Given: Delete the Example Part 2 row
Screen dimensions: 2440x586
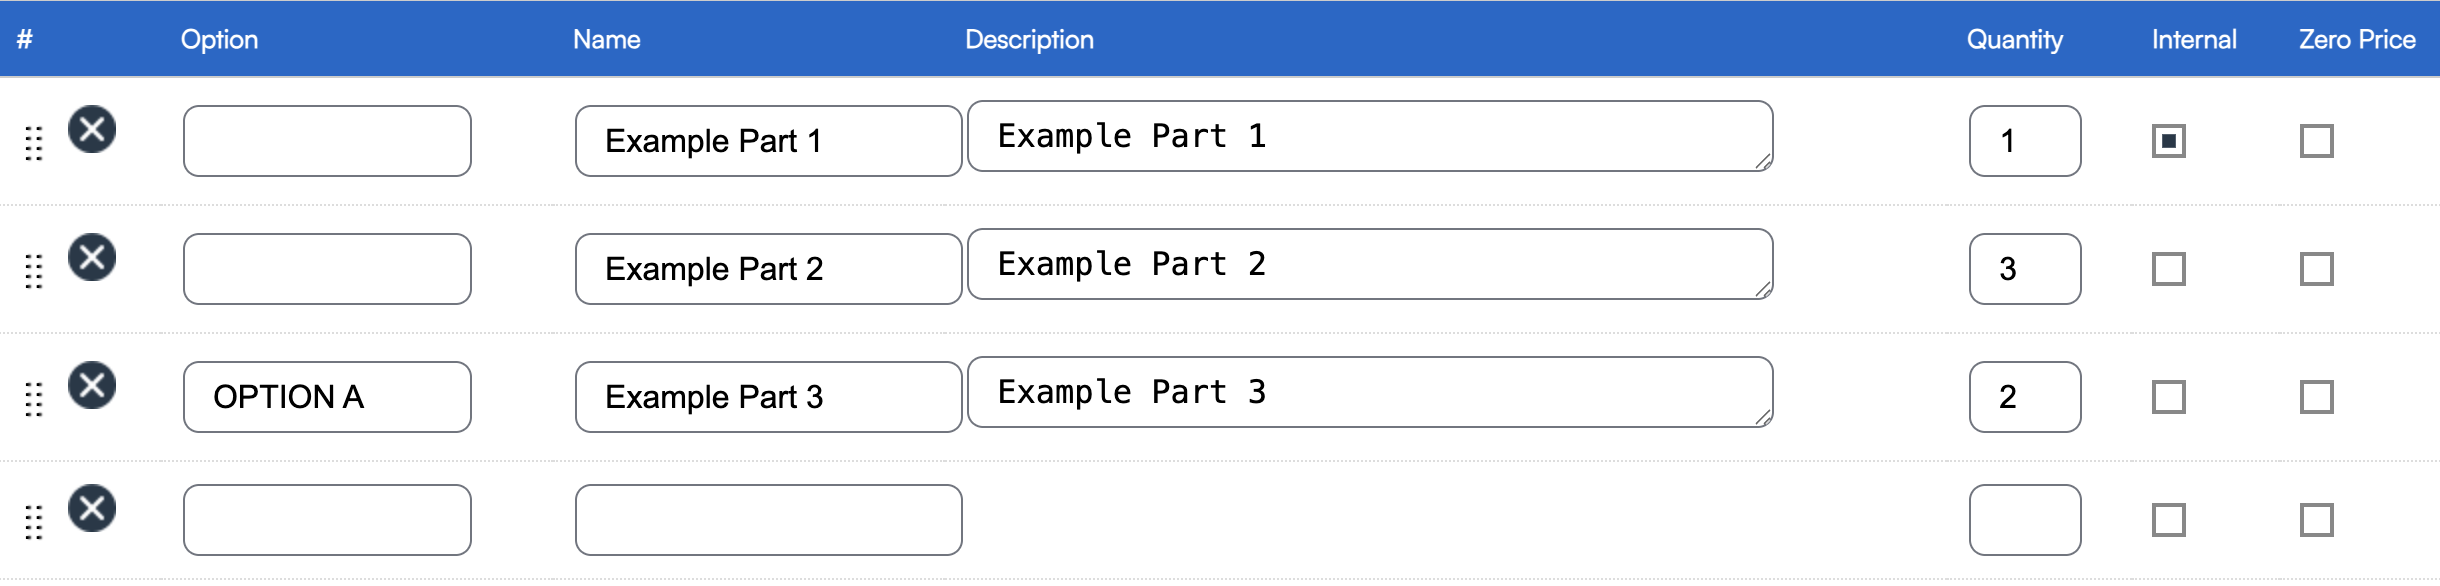Looking at the screenshot, I should [92, 258].
